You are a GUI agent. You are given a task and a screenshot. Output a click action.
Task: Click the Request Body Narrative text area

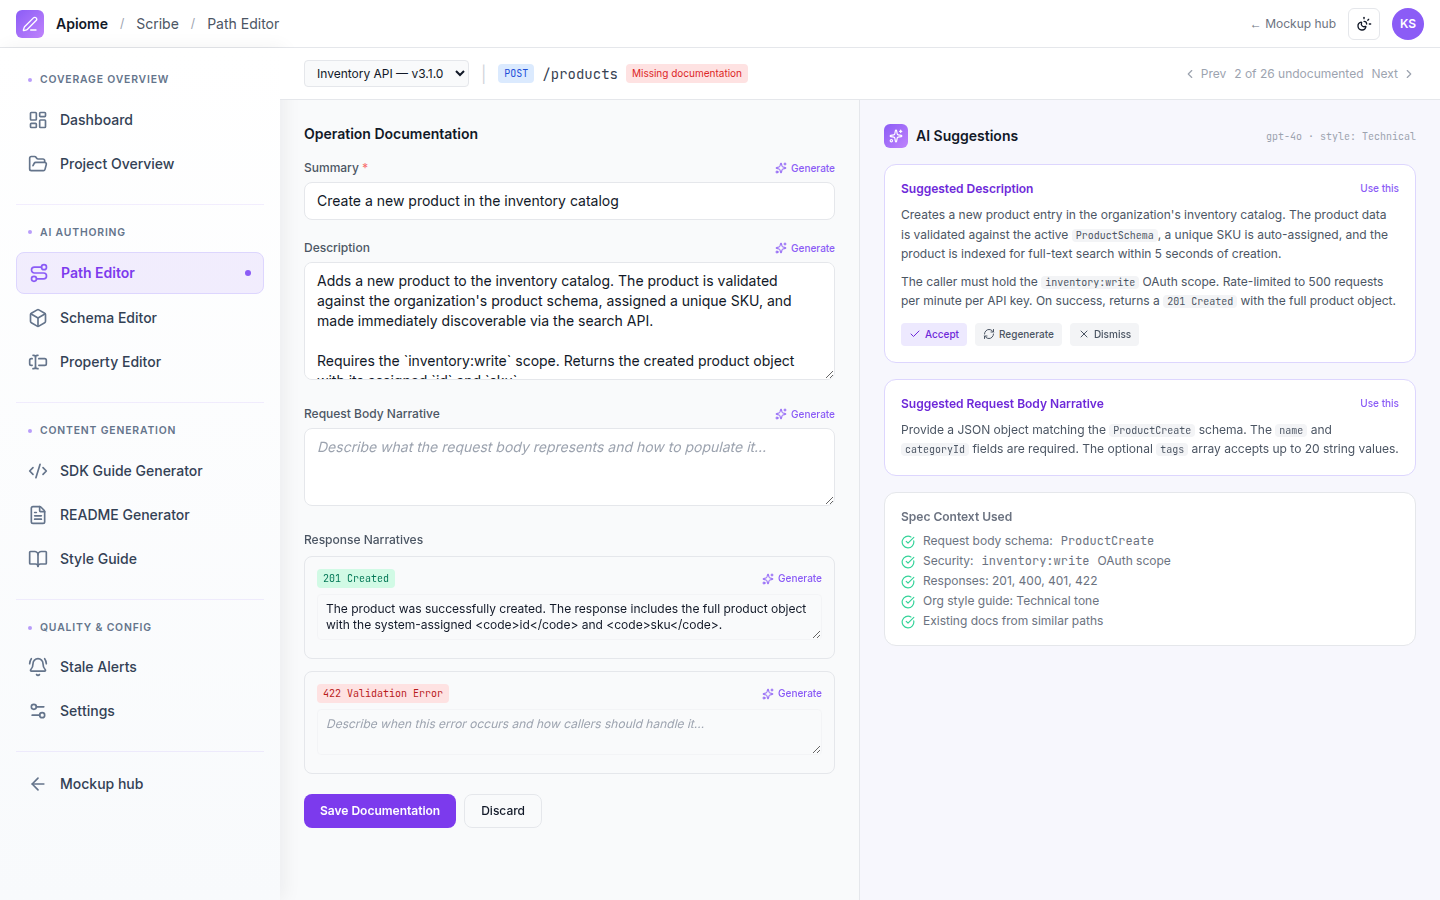tap(569, 467)
